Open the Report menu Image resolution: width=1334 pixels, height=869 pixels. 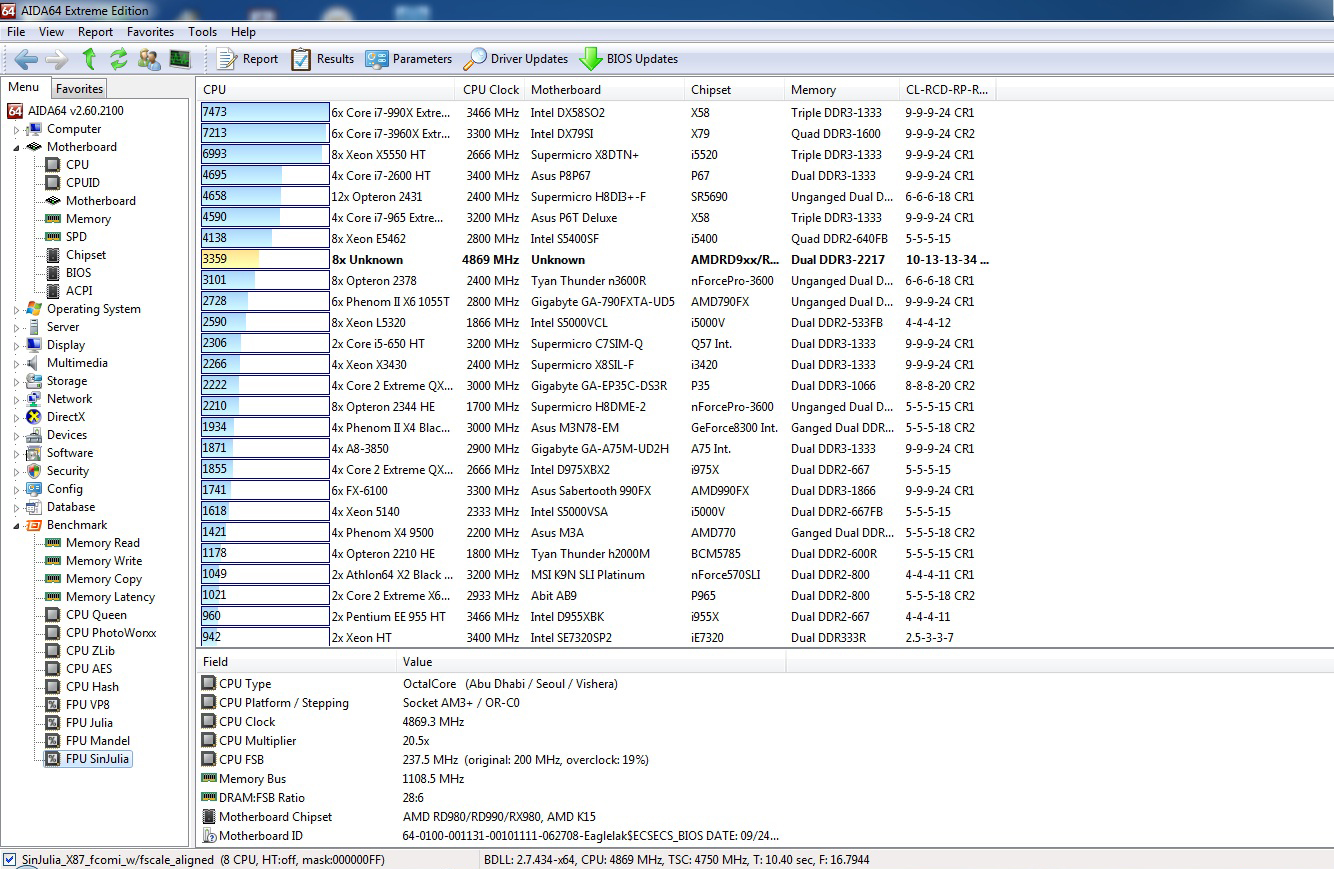click(96, 32)
